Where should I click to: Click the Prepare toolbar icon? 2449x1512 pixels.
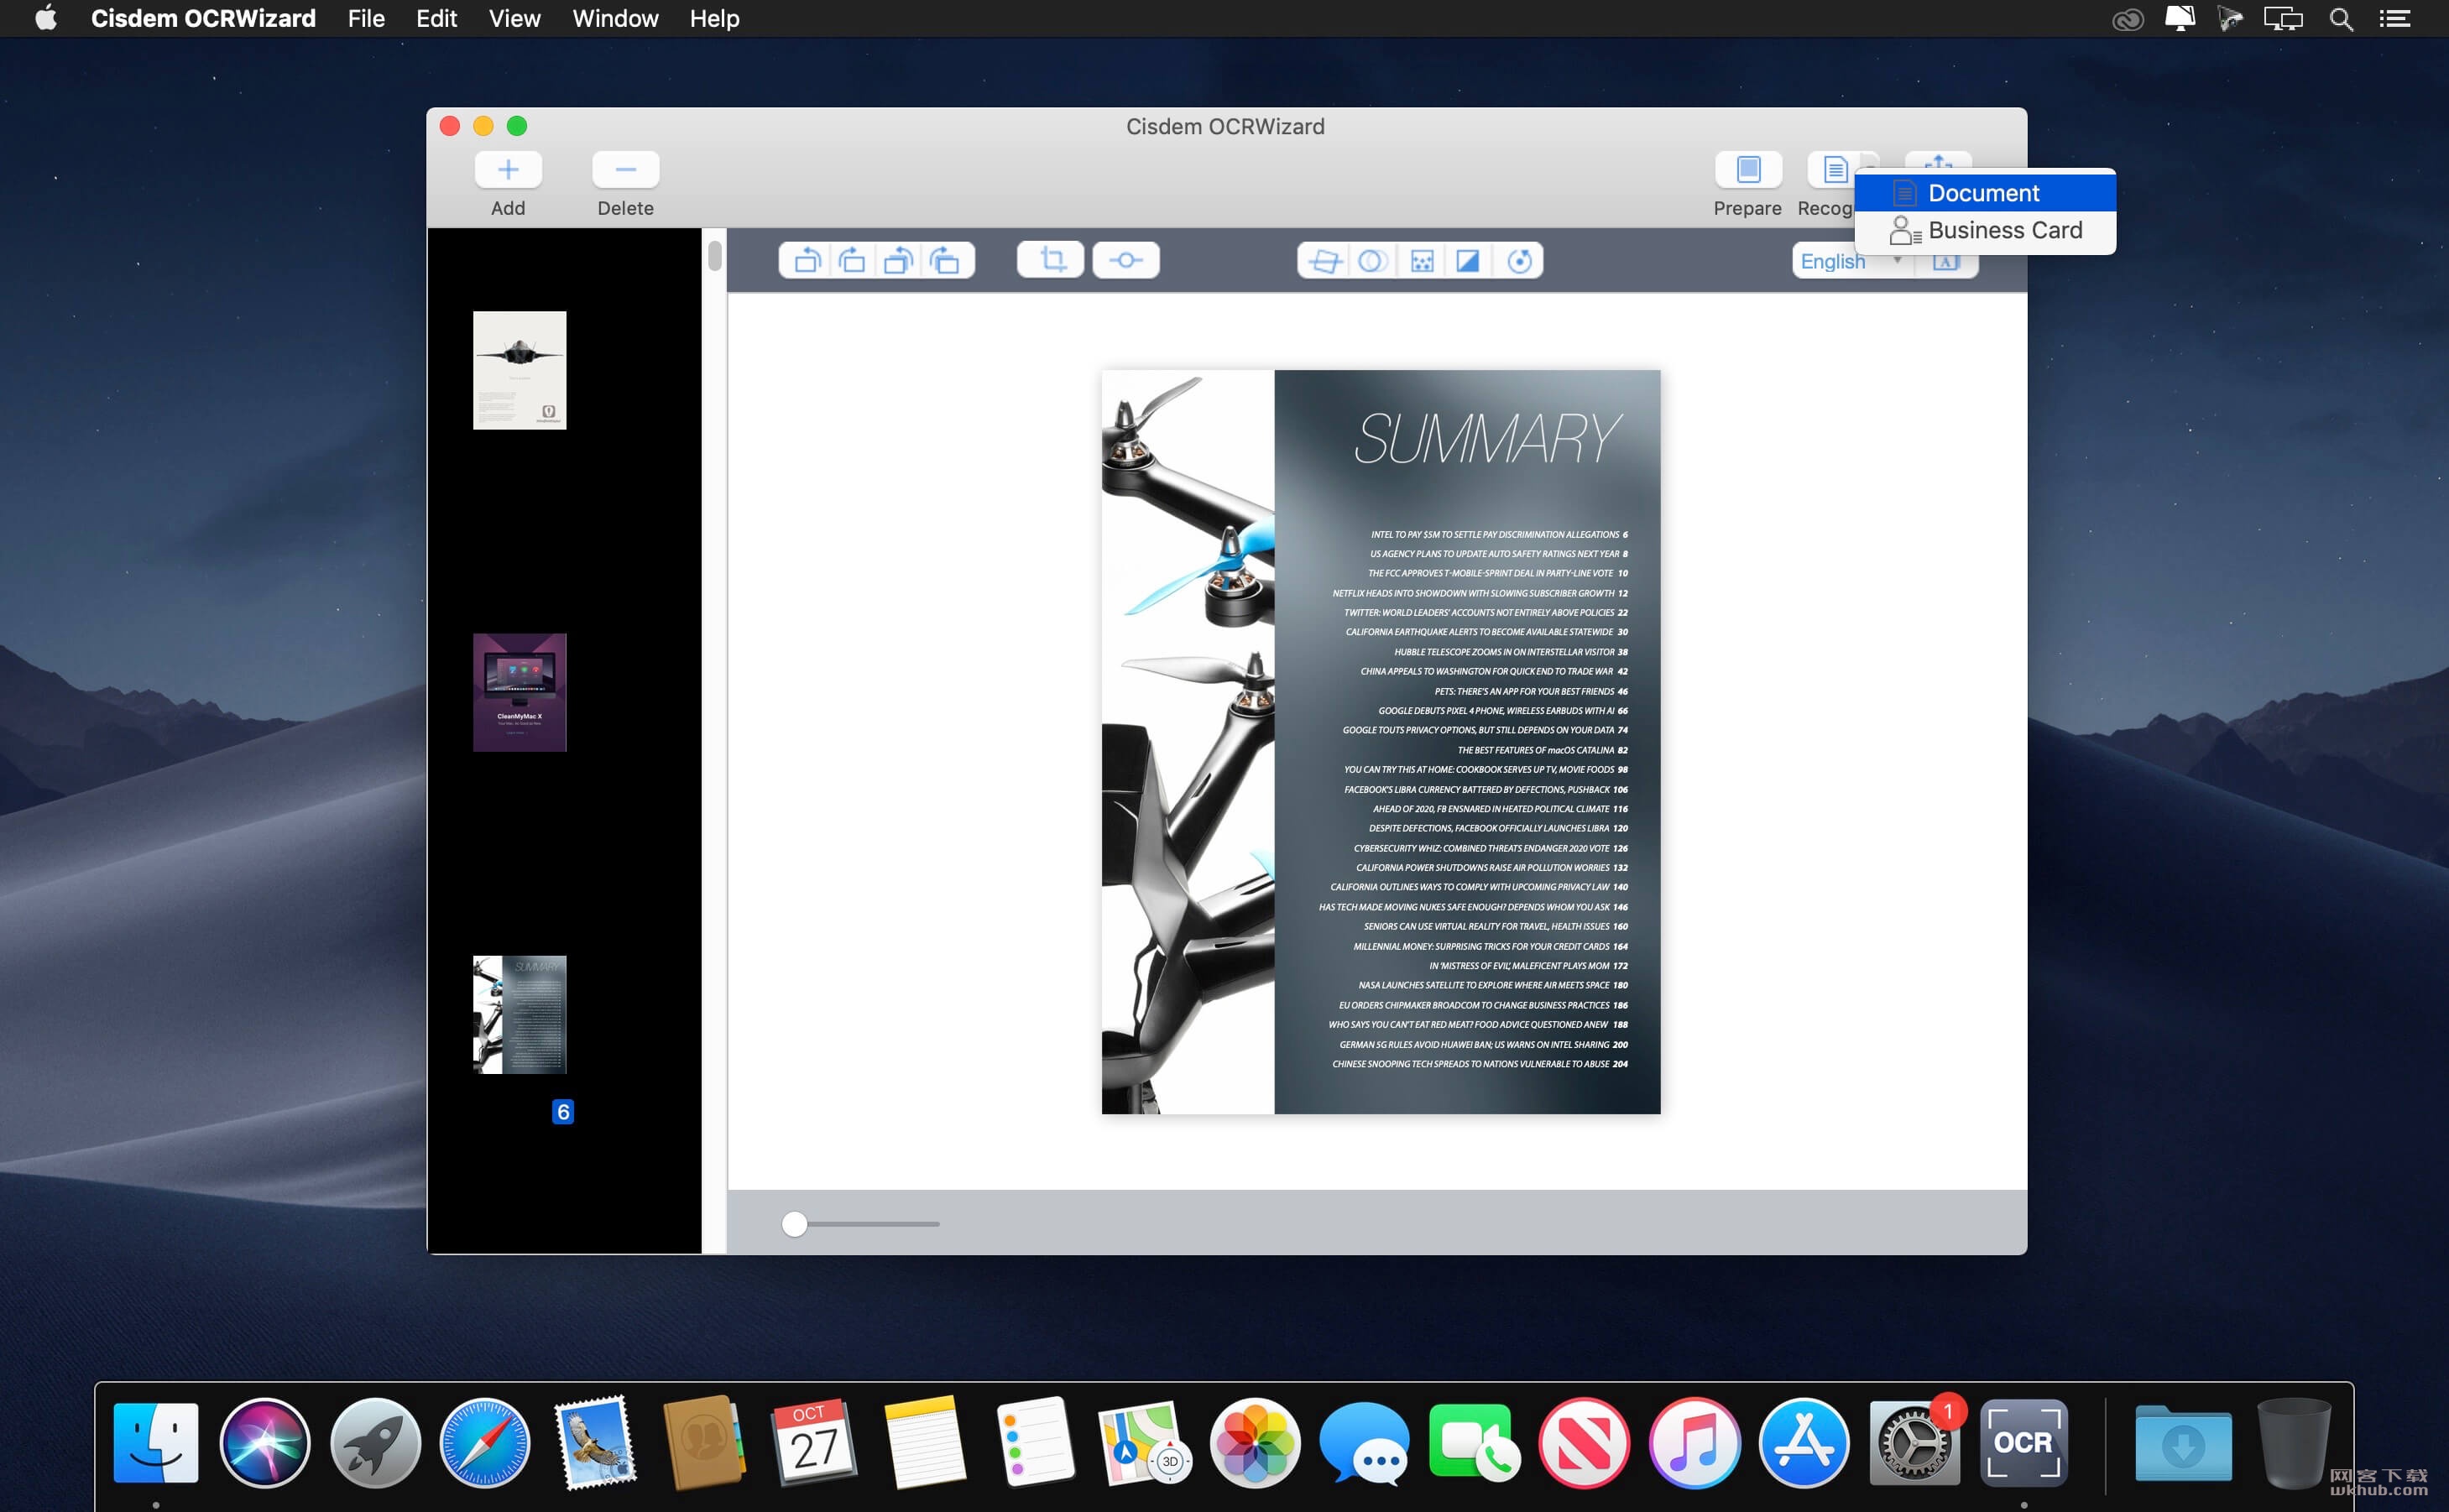tap(1748, 170)
